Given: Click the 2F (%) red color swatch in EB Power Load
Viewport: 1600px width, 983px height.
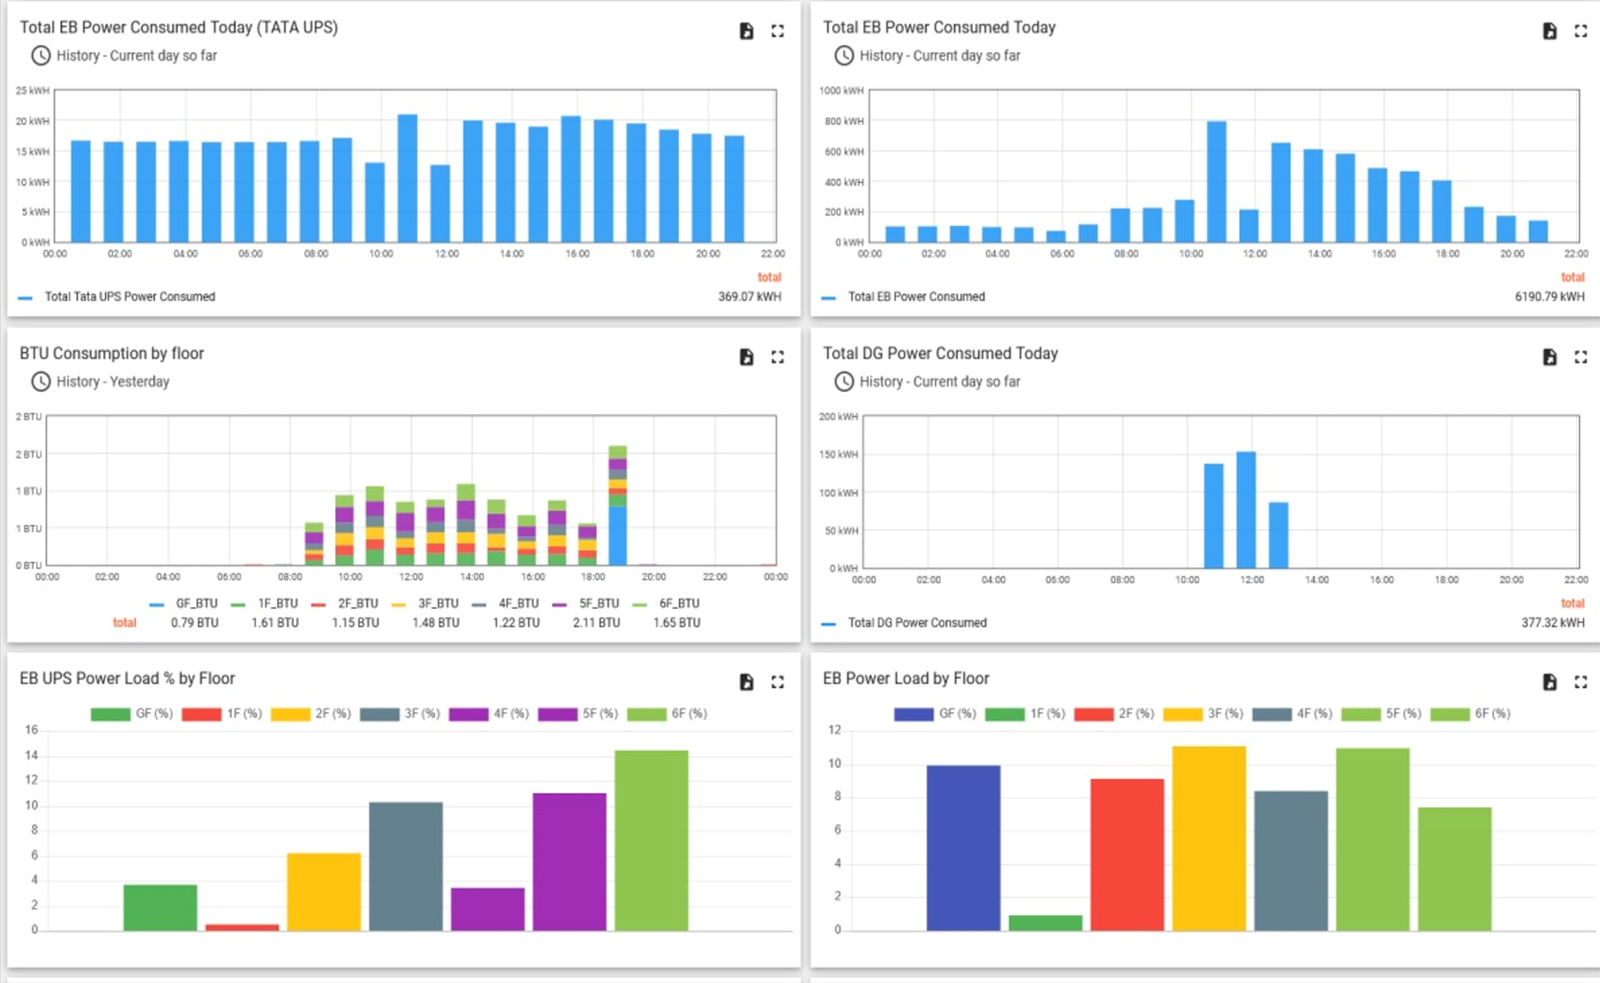Looking at the screenshot, I should click(x=1094, y=714).
